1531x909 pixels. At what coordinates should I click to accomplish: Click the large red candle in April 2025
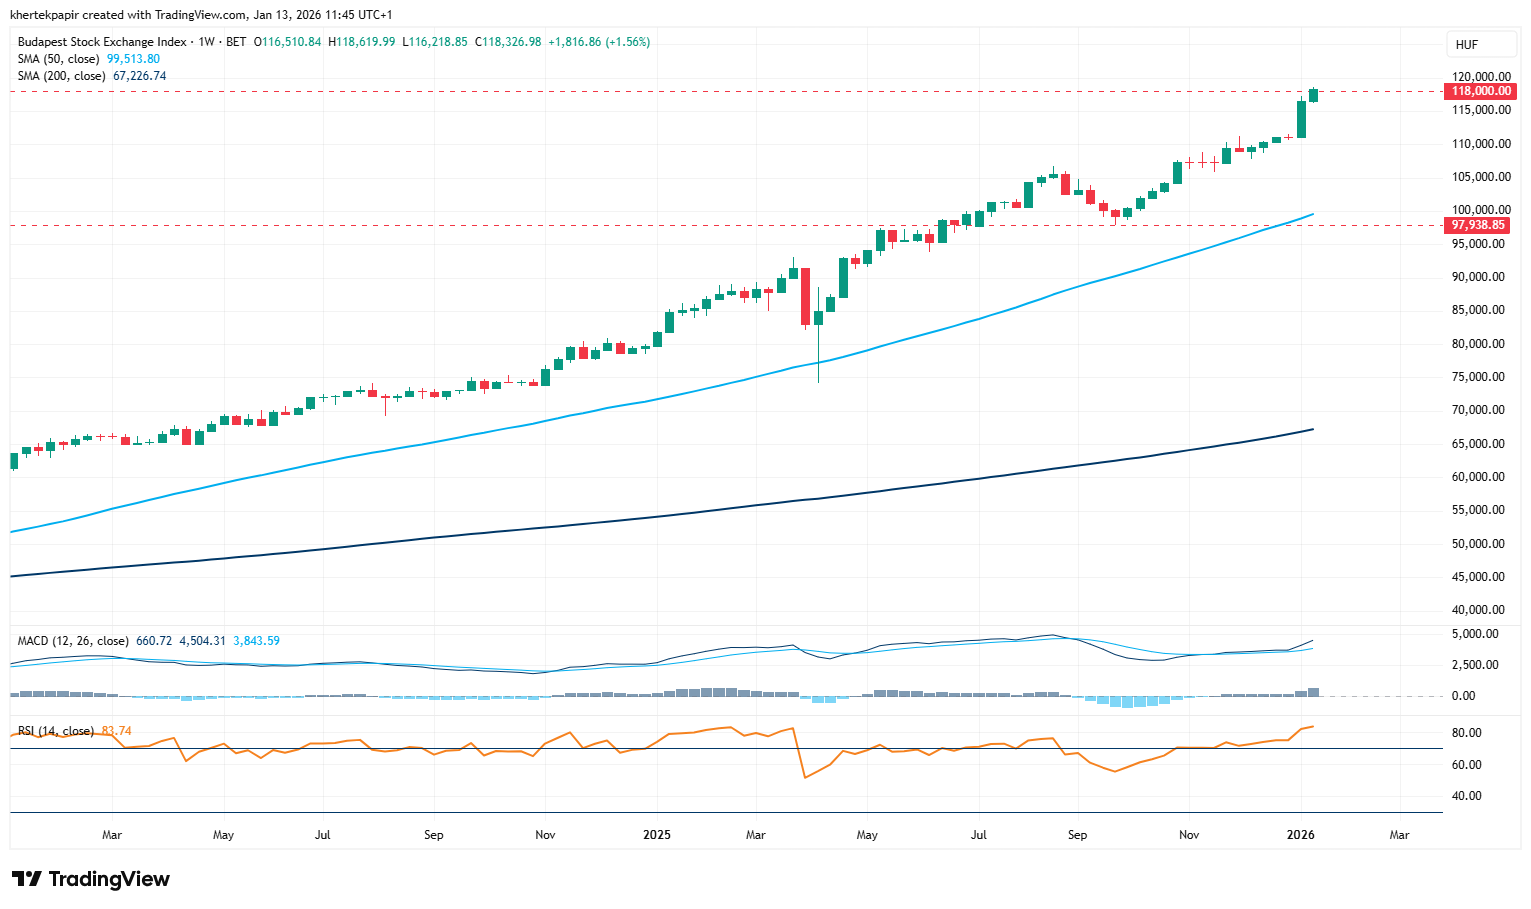click(x=805, y=296)
